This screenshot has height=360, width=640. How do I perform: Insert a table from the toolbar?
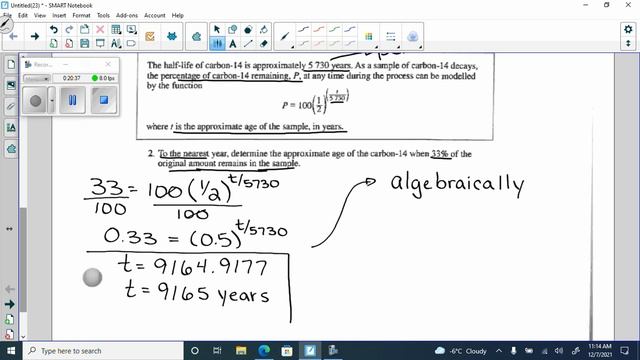coord(116,29)
